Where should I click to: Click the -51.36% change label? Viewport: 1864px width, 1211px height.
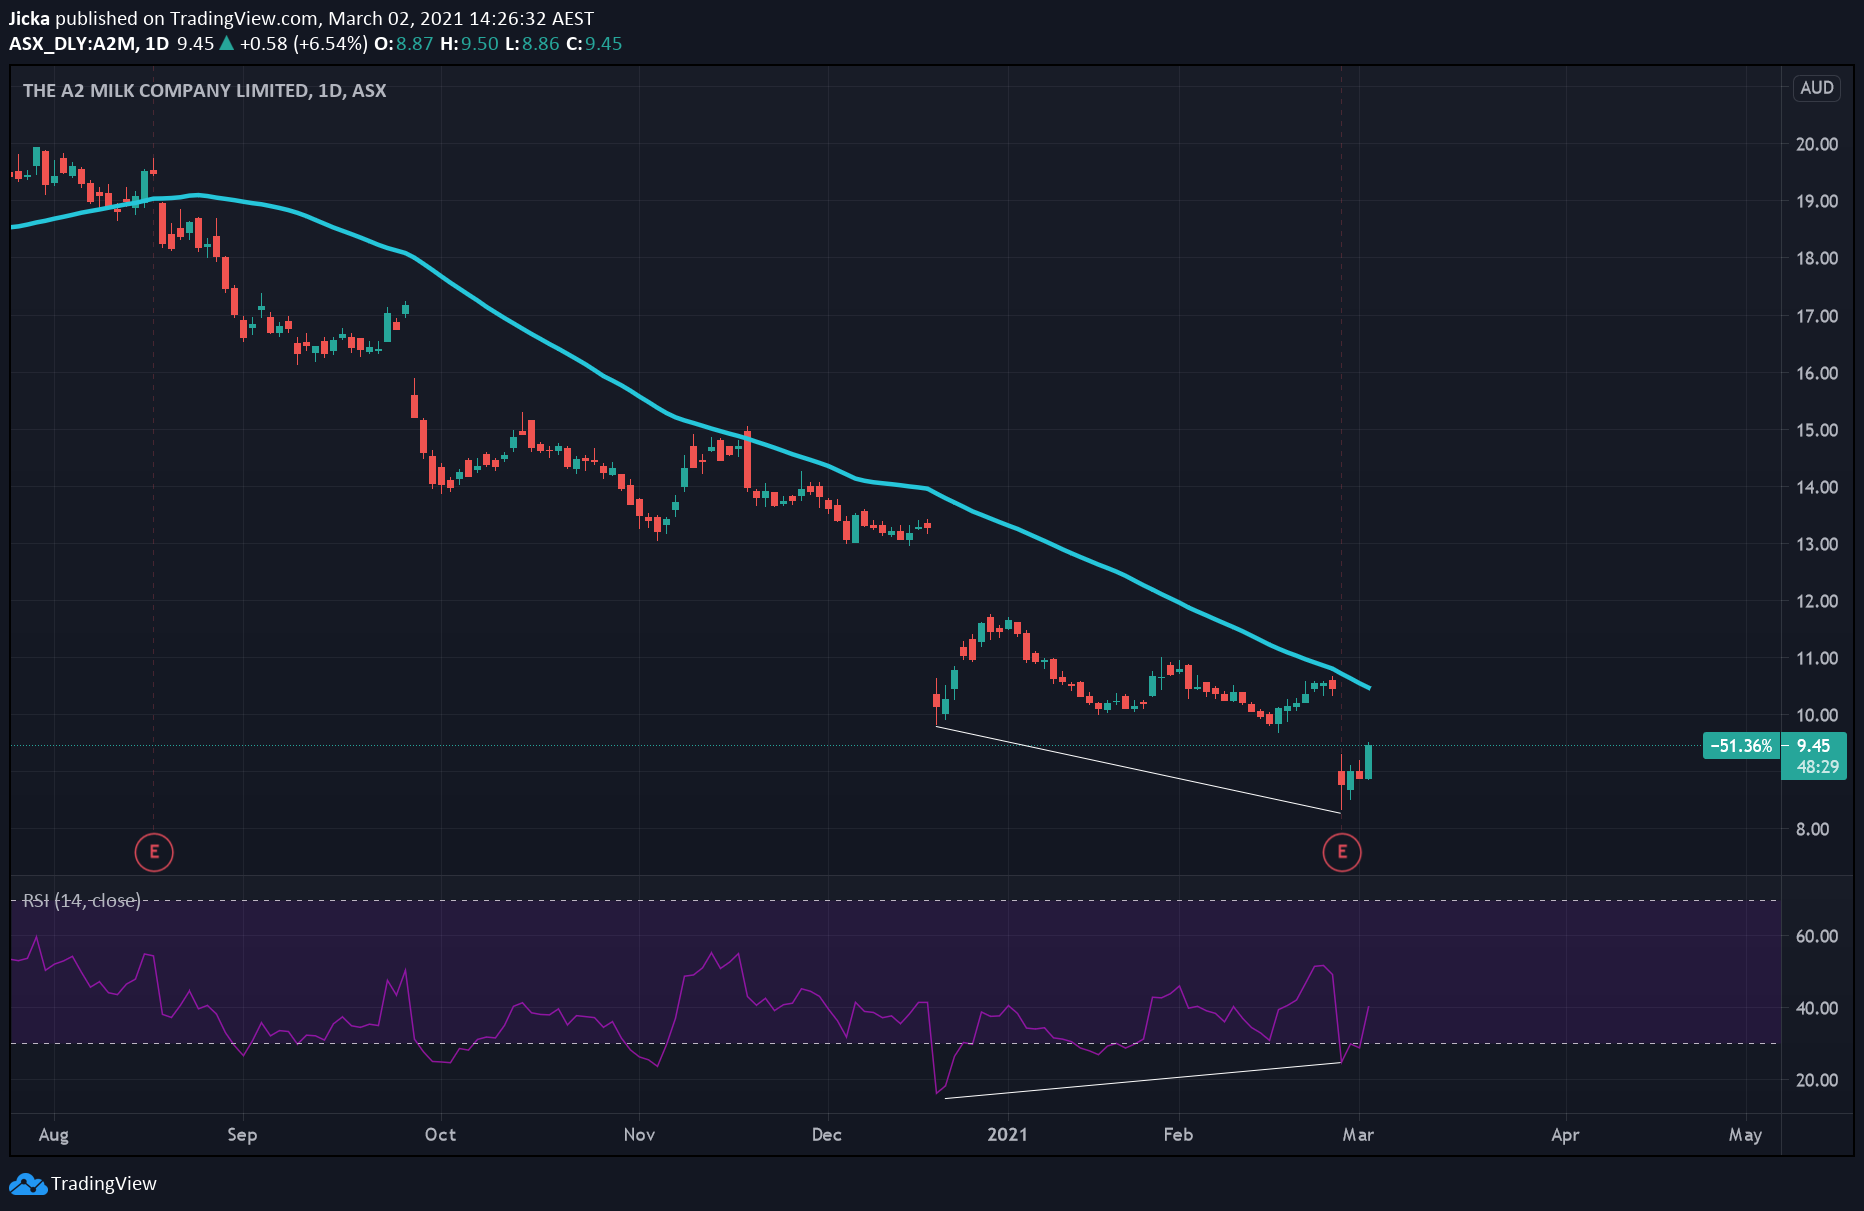pos(1741,746)
